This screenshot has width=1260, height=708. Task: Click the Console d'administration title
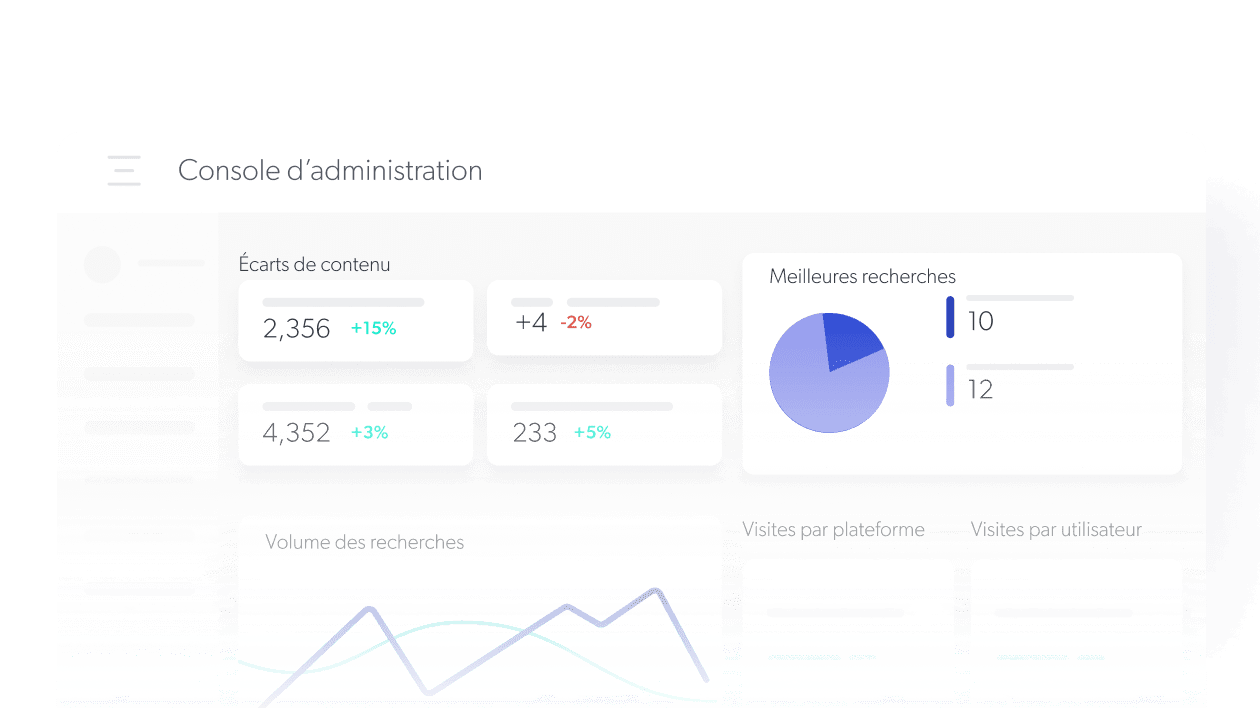pyautogui.click(x=330, y=171)
